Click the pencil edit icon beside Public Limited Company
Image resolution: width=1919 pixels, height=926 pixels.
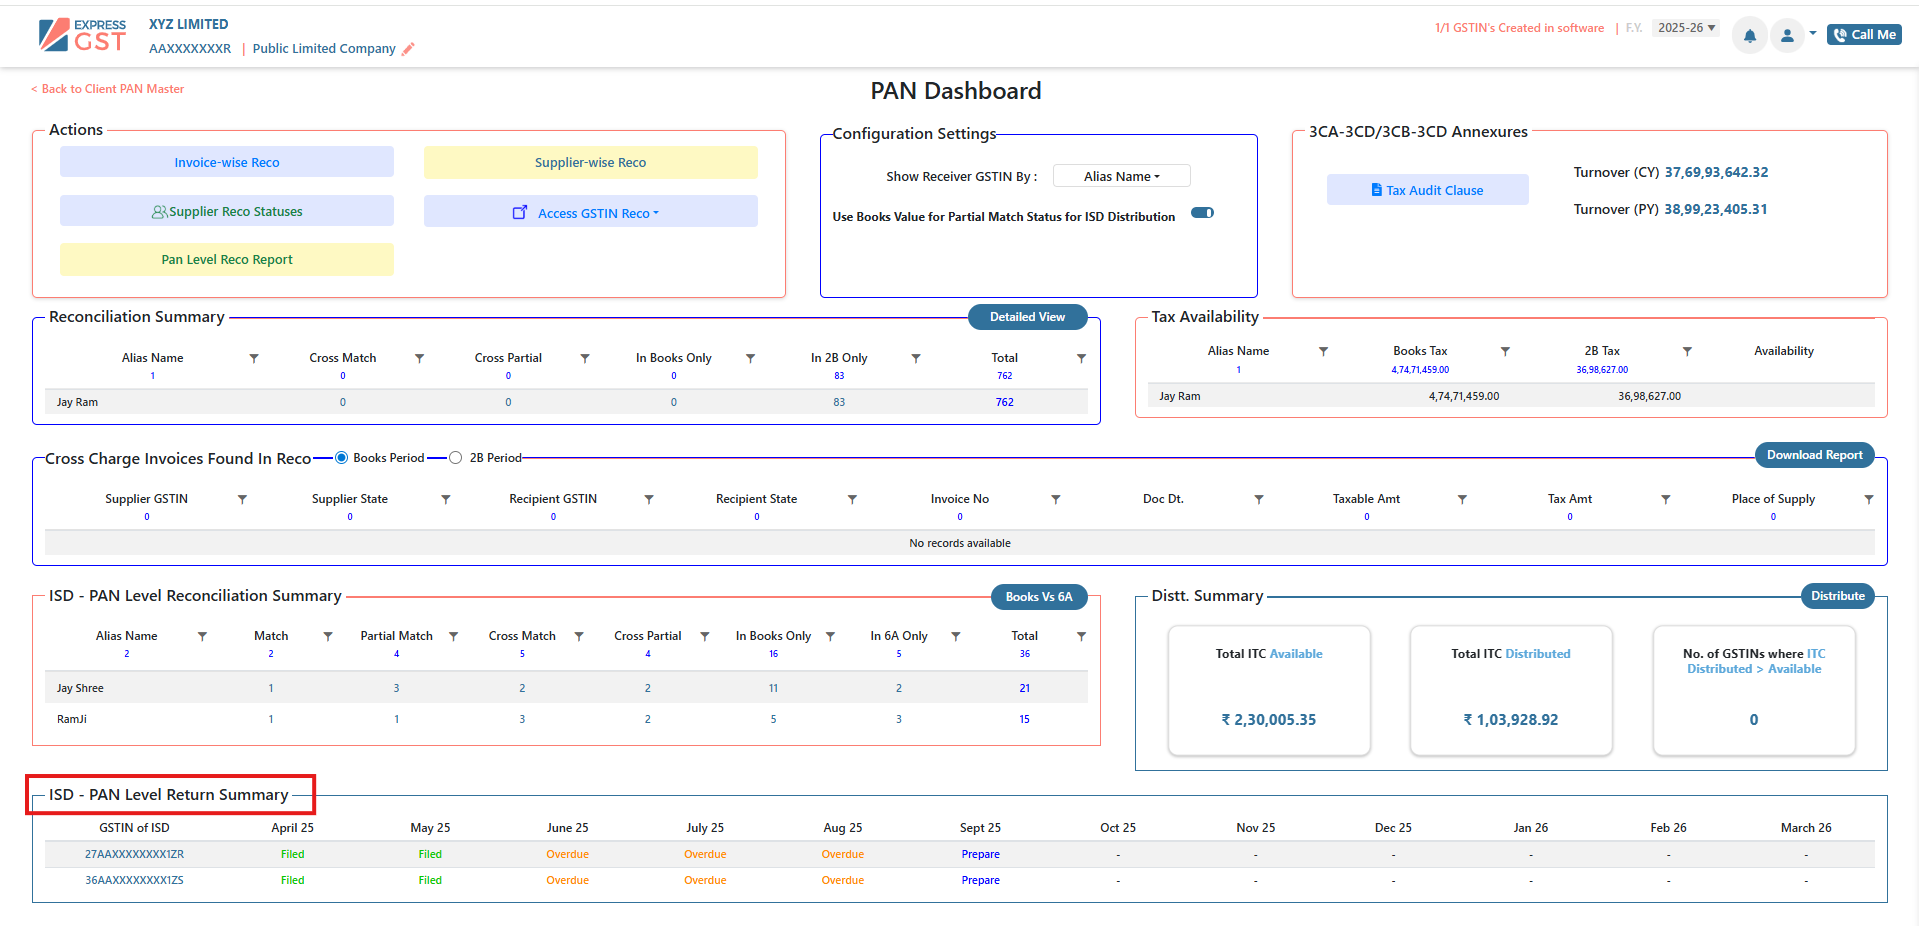click(x=408, y=49)
